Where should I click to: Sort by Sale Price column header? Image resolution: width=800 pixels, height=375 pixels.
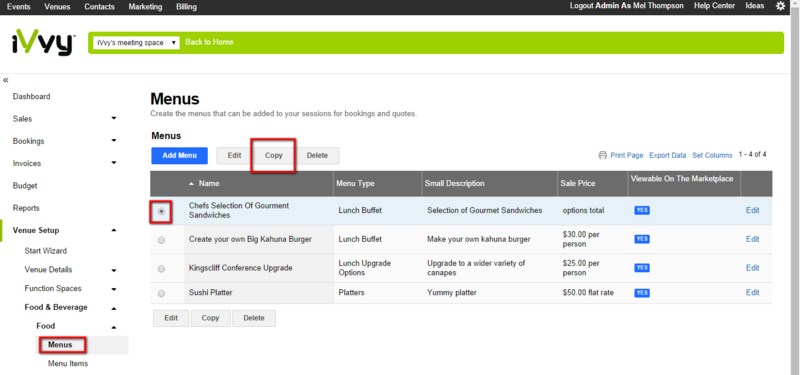pyautogui.click(x=578, y=183)
